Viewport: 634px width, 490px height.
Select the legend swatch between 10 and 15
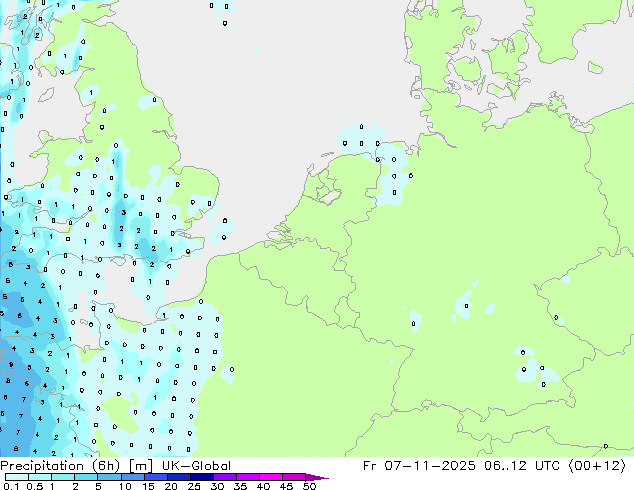pos(133,477)
